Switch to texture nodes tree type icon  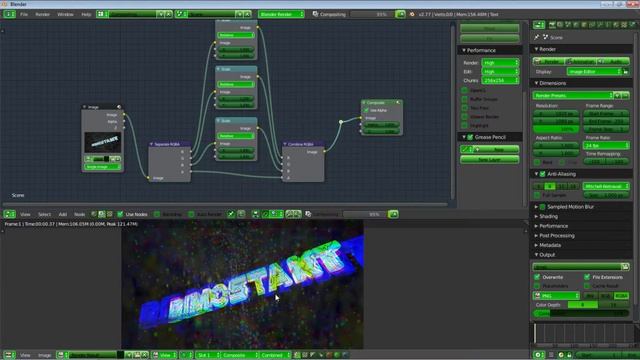click(x=109, y=214)
